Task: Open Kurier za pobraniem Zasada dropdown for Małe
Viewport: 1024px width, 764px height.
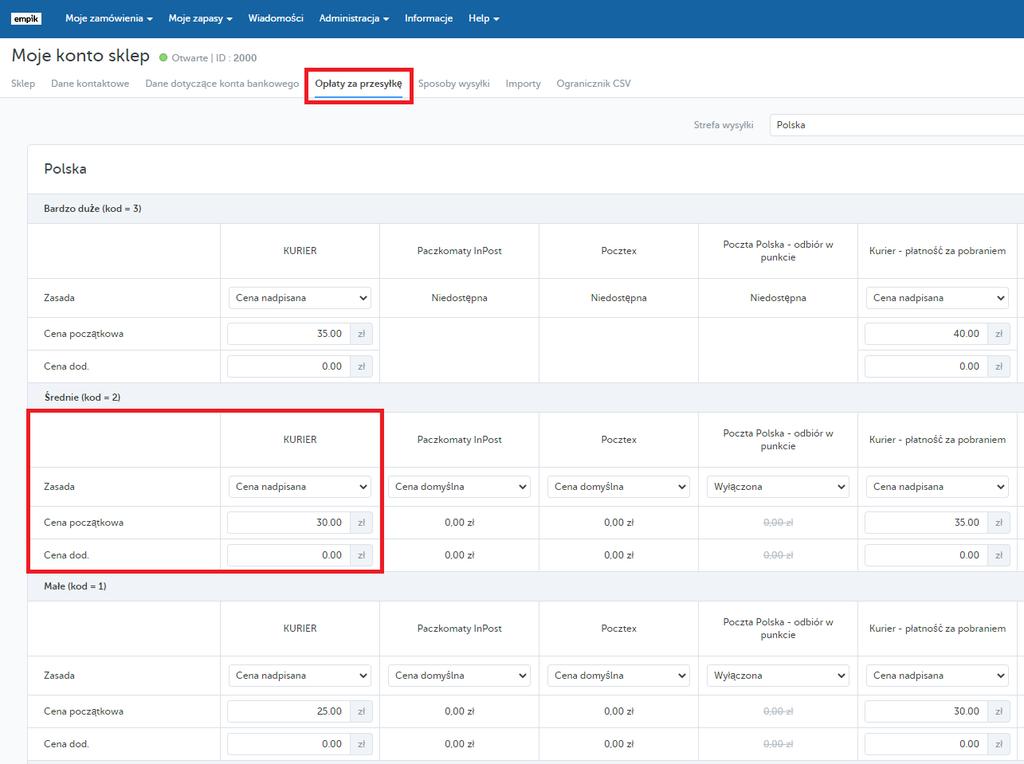Action: coord(937,675)
